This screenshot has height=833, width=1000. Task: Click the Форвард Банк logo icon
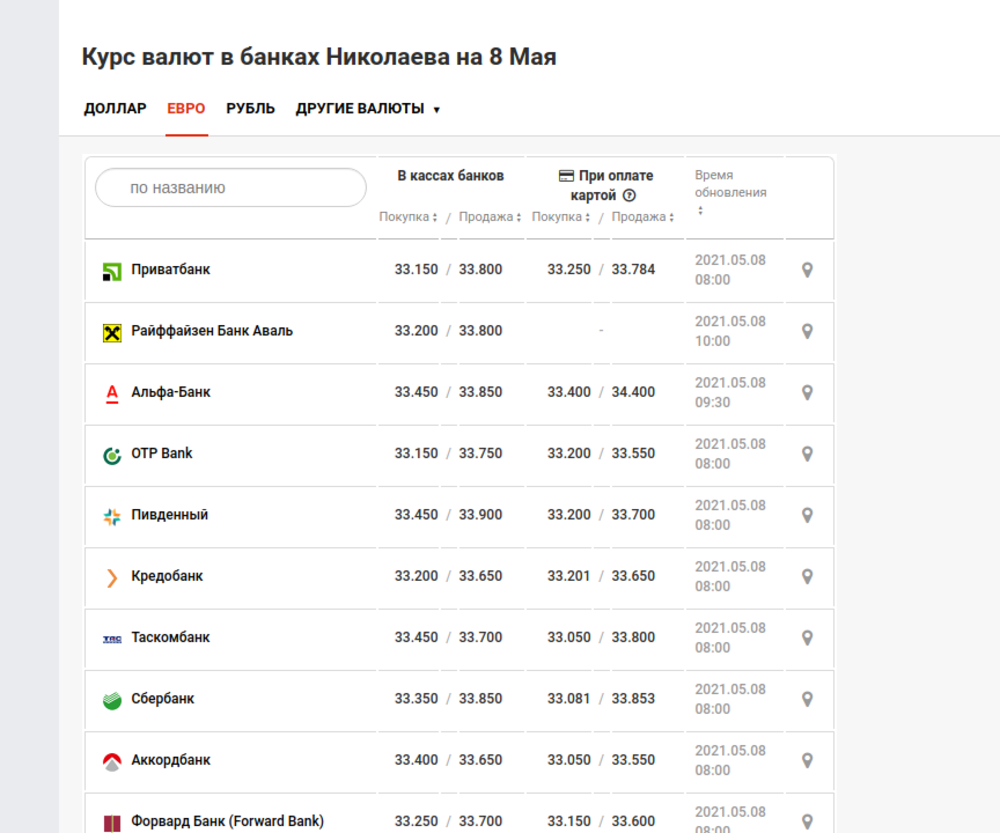point(112,823)
